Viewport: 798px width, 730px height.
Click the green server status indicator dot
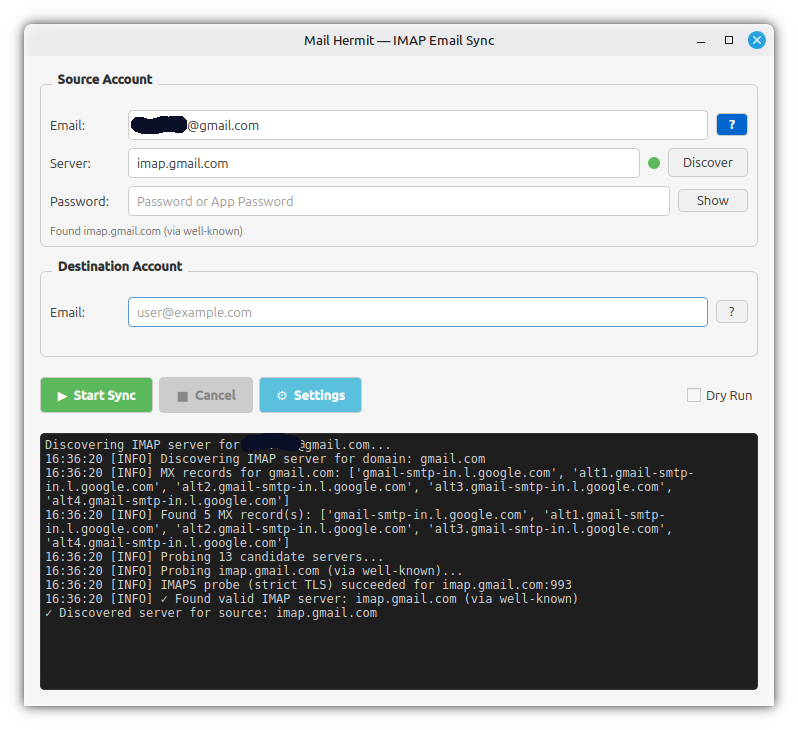tap(654, 163)
